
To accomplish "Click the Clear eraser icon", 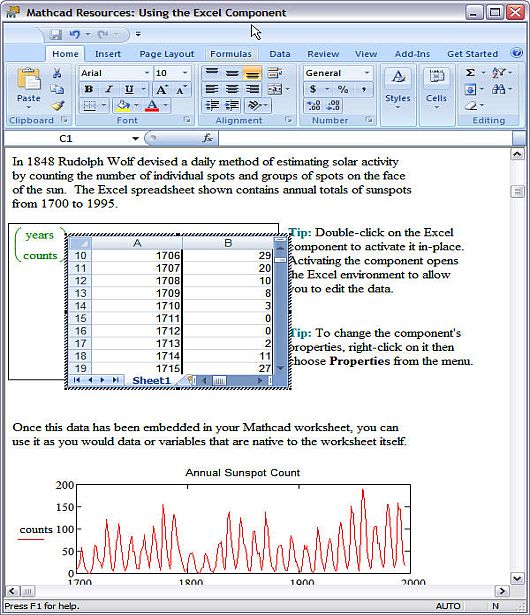I will pos(471,106).
